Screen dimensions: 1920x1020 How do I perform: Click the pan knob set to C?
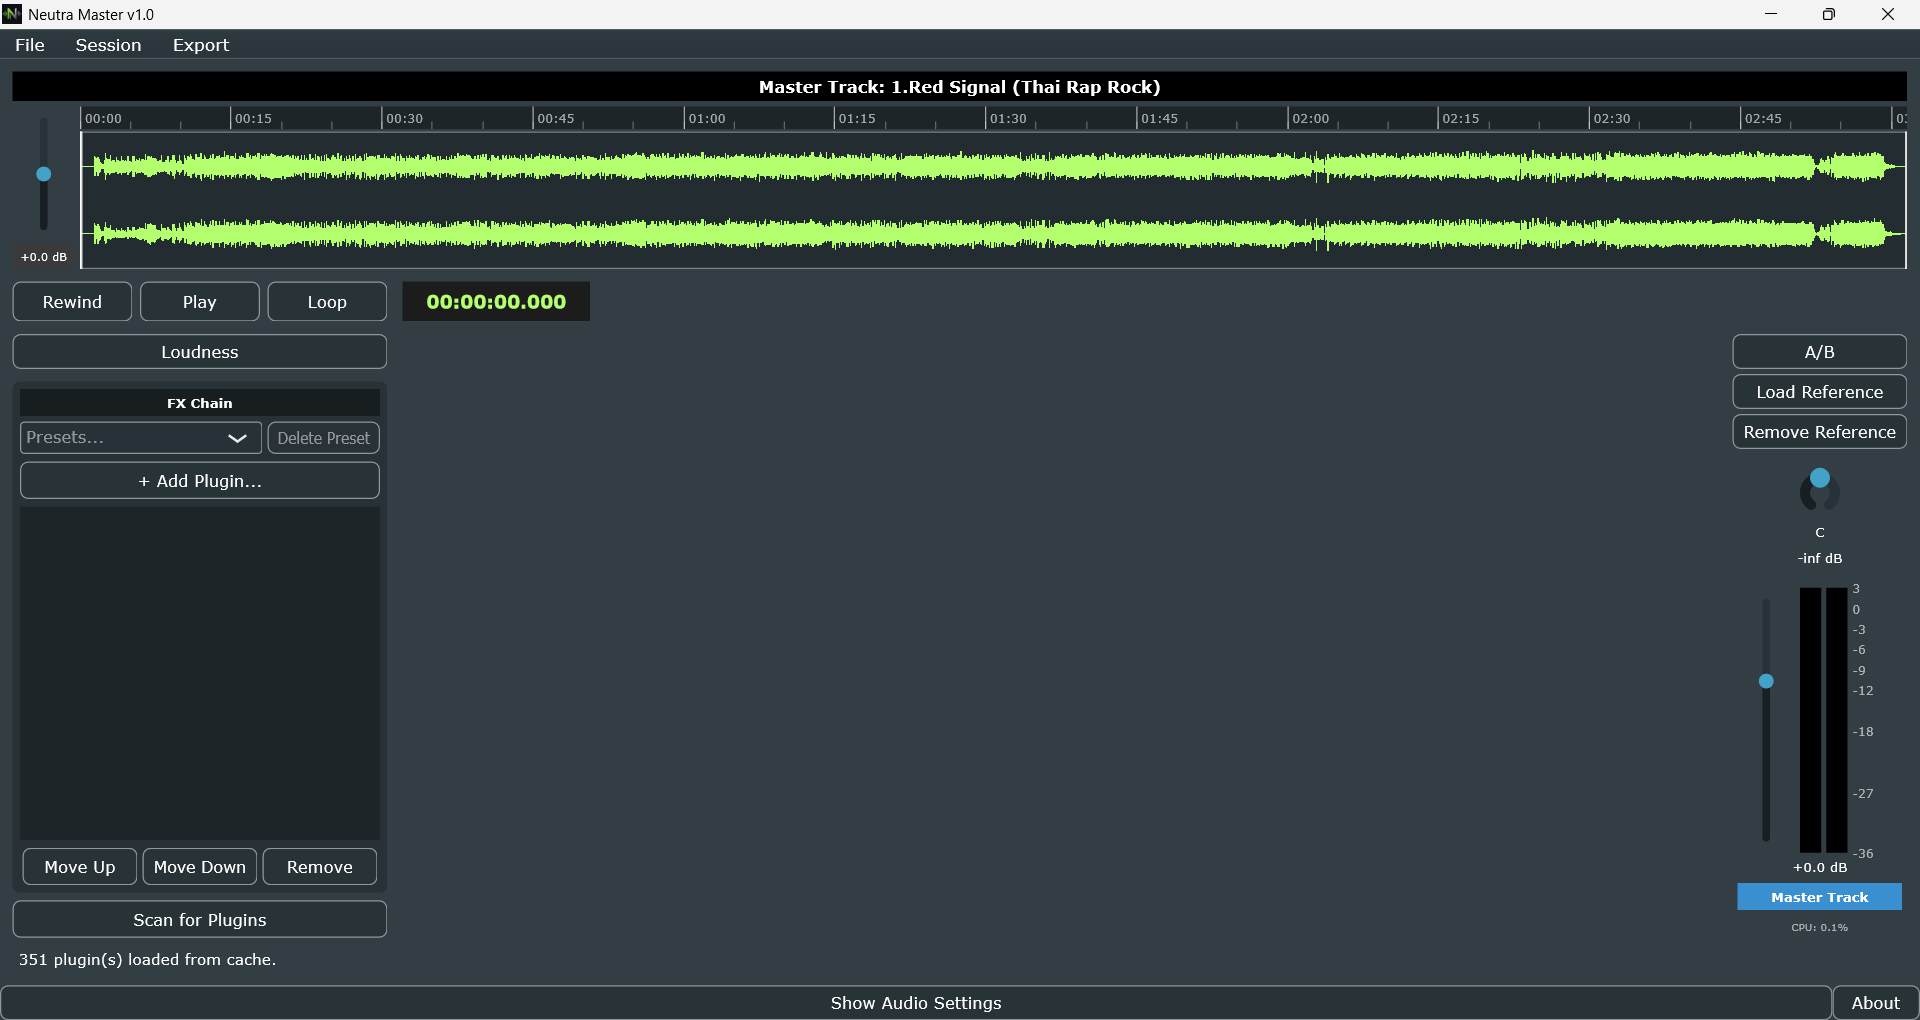coord(1820,490)
